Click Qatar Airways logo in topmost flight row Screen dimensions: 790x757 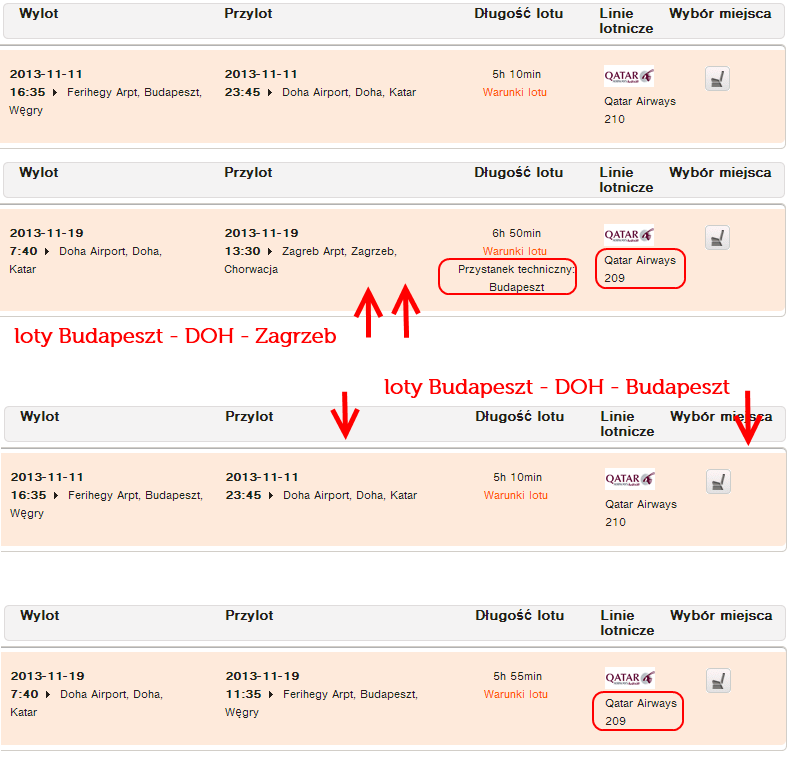click(x=628, y=76)
